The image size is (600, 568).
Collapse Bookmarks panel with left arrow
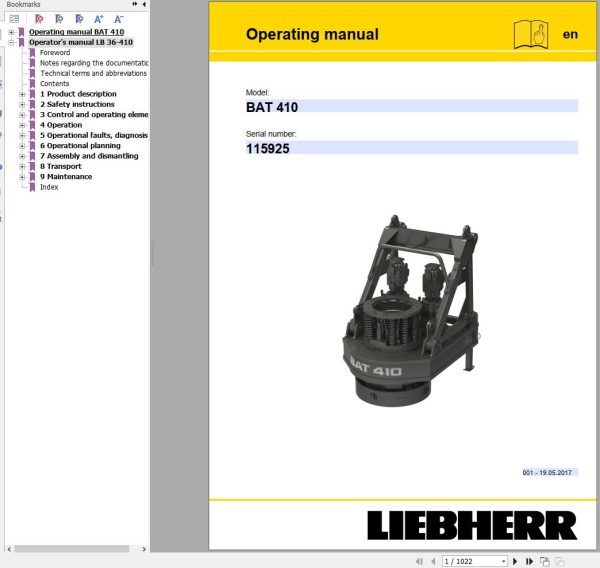pyautogui.click(x=144, y=4)
